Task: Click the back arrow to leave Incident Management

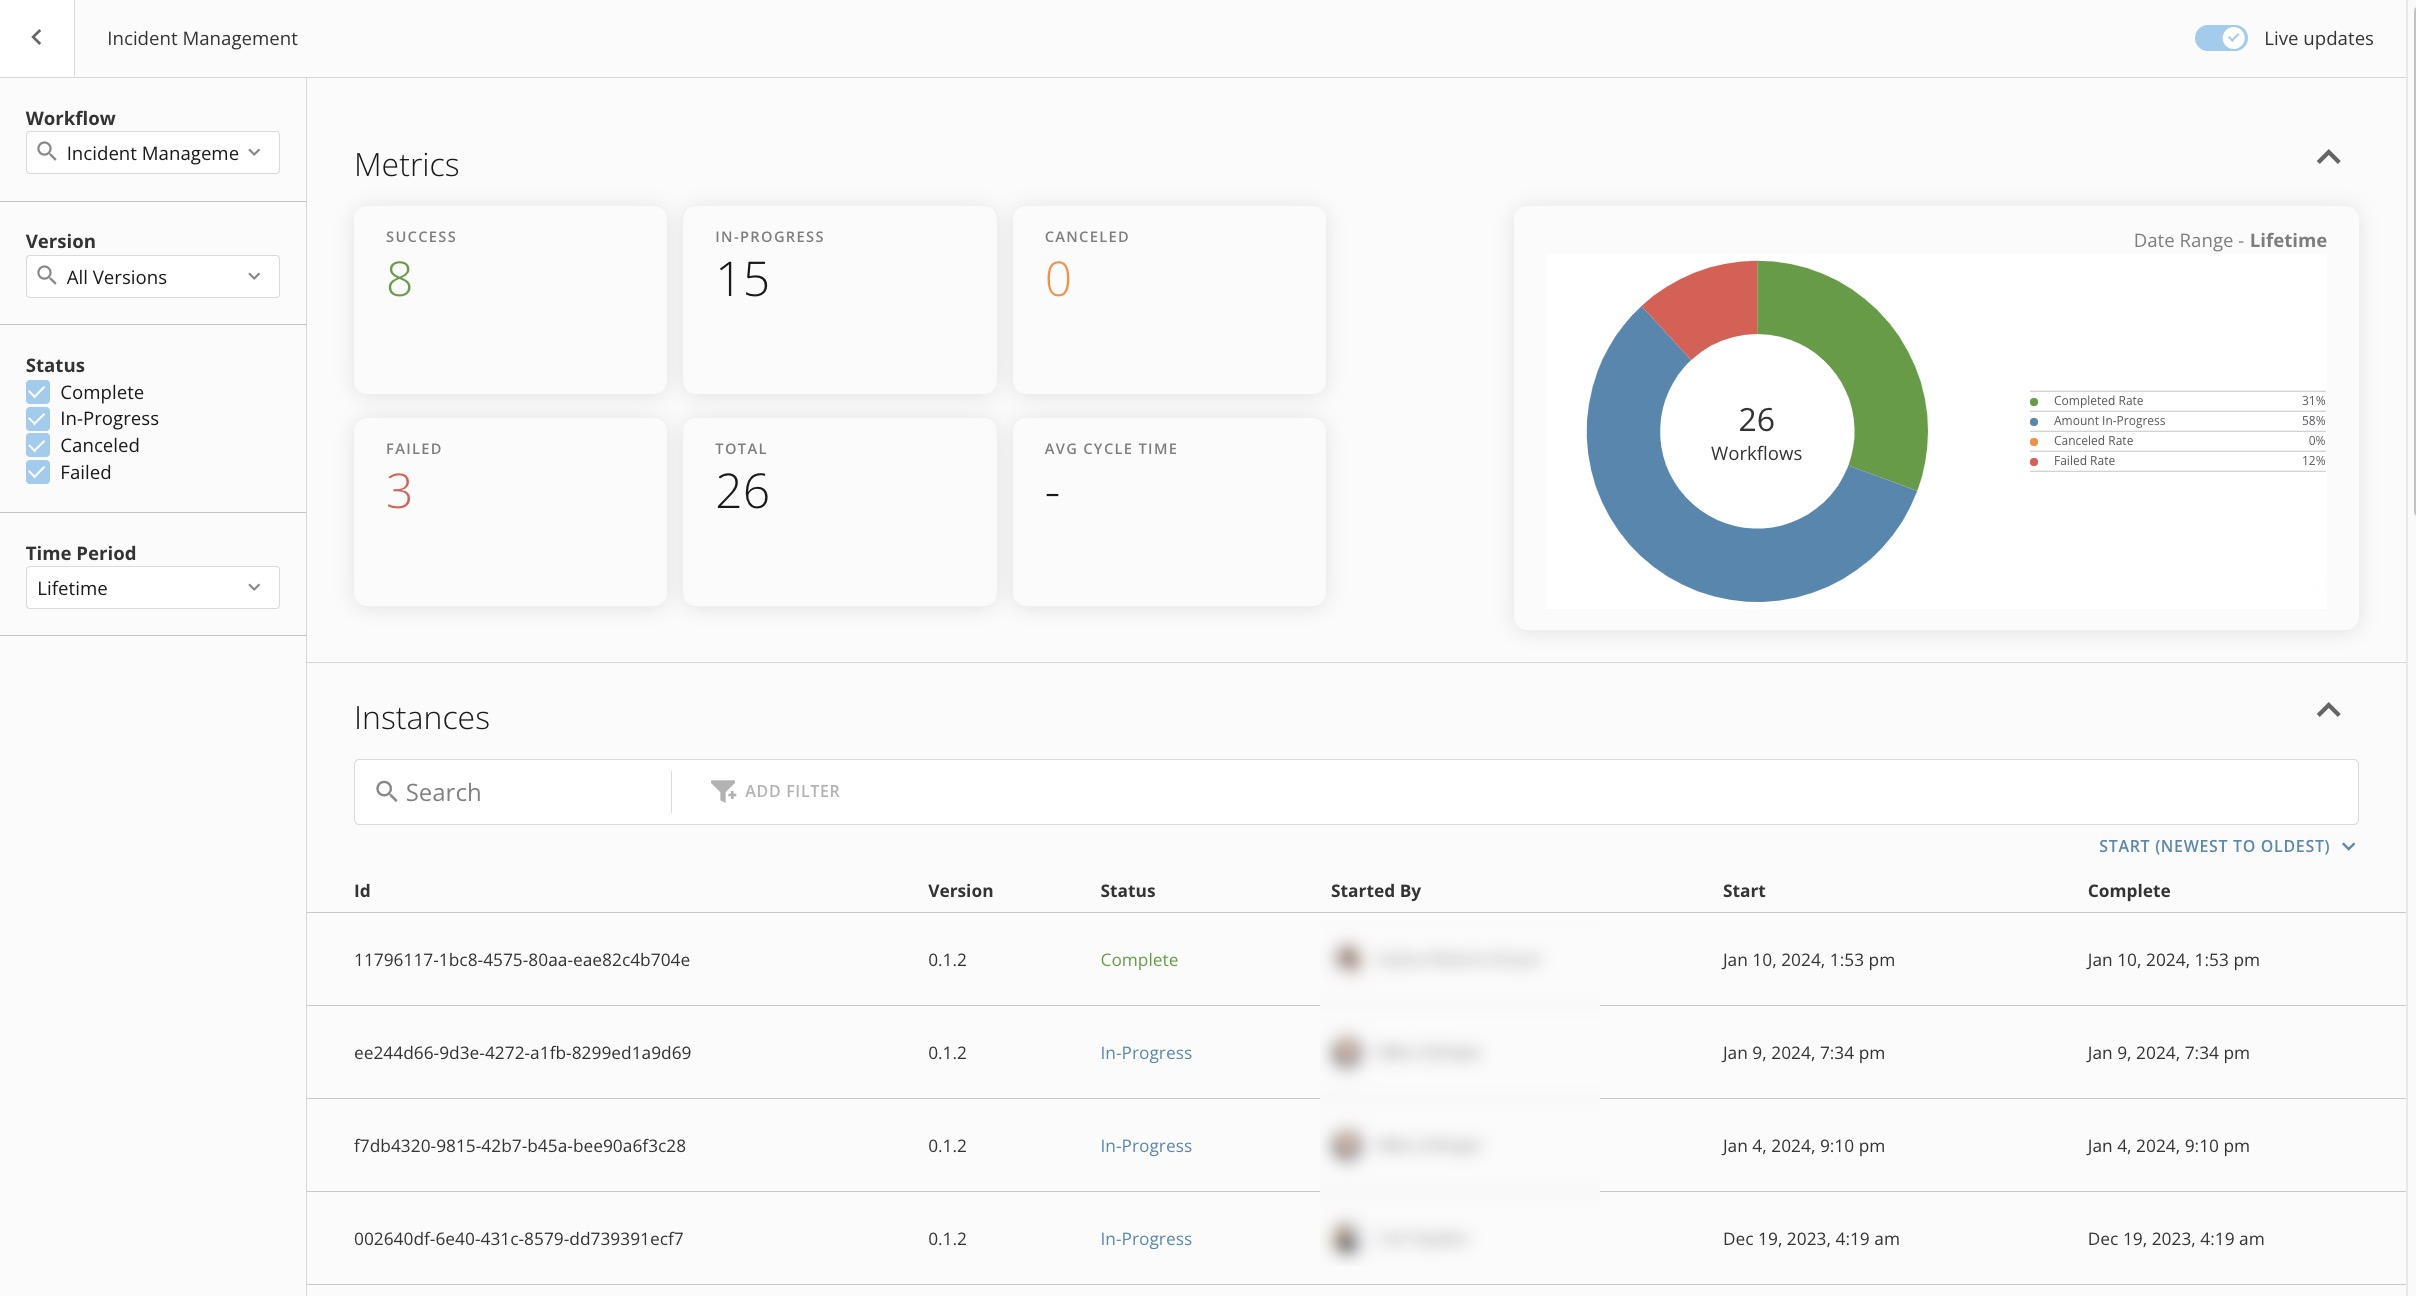Action: 37,37
